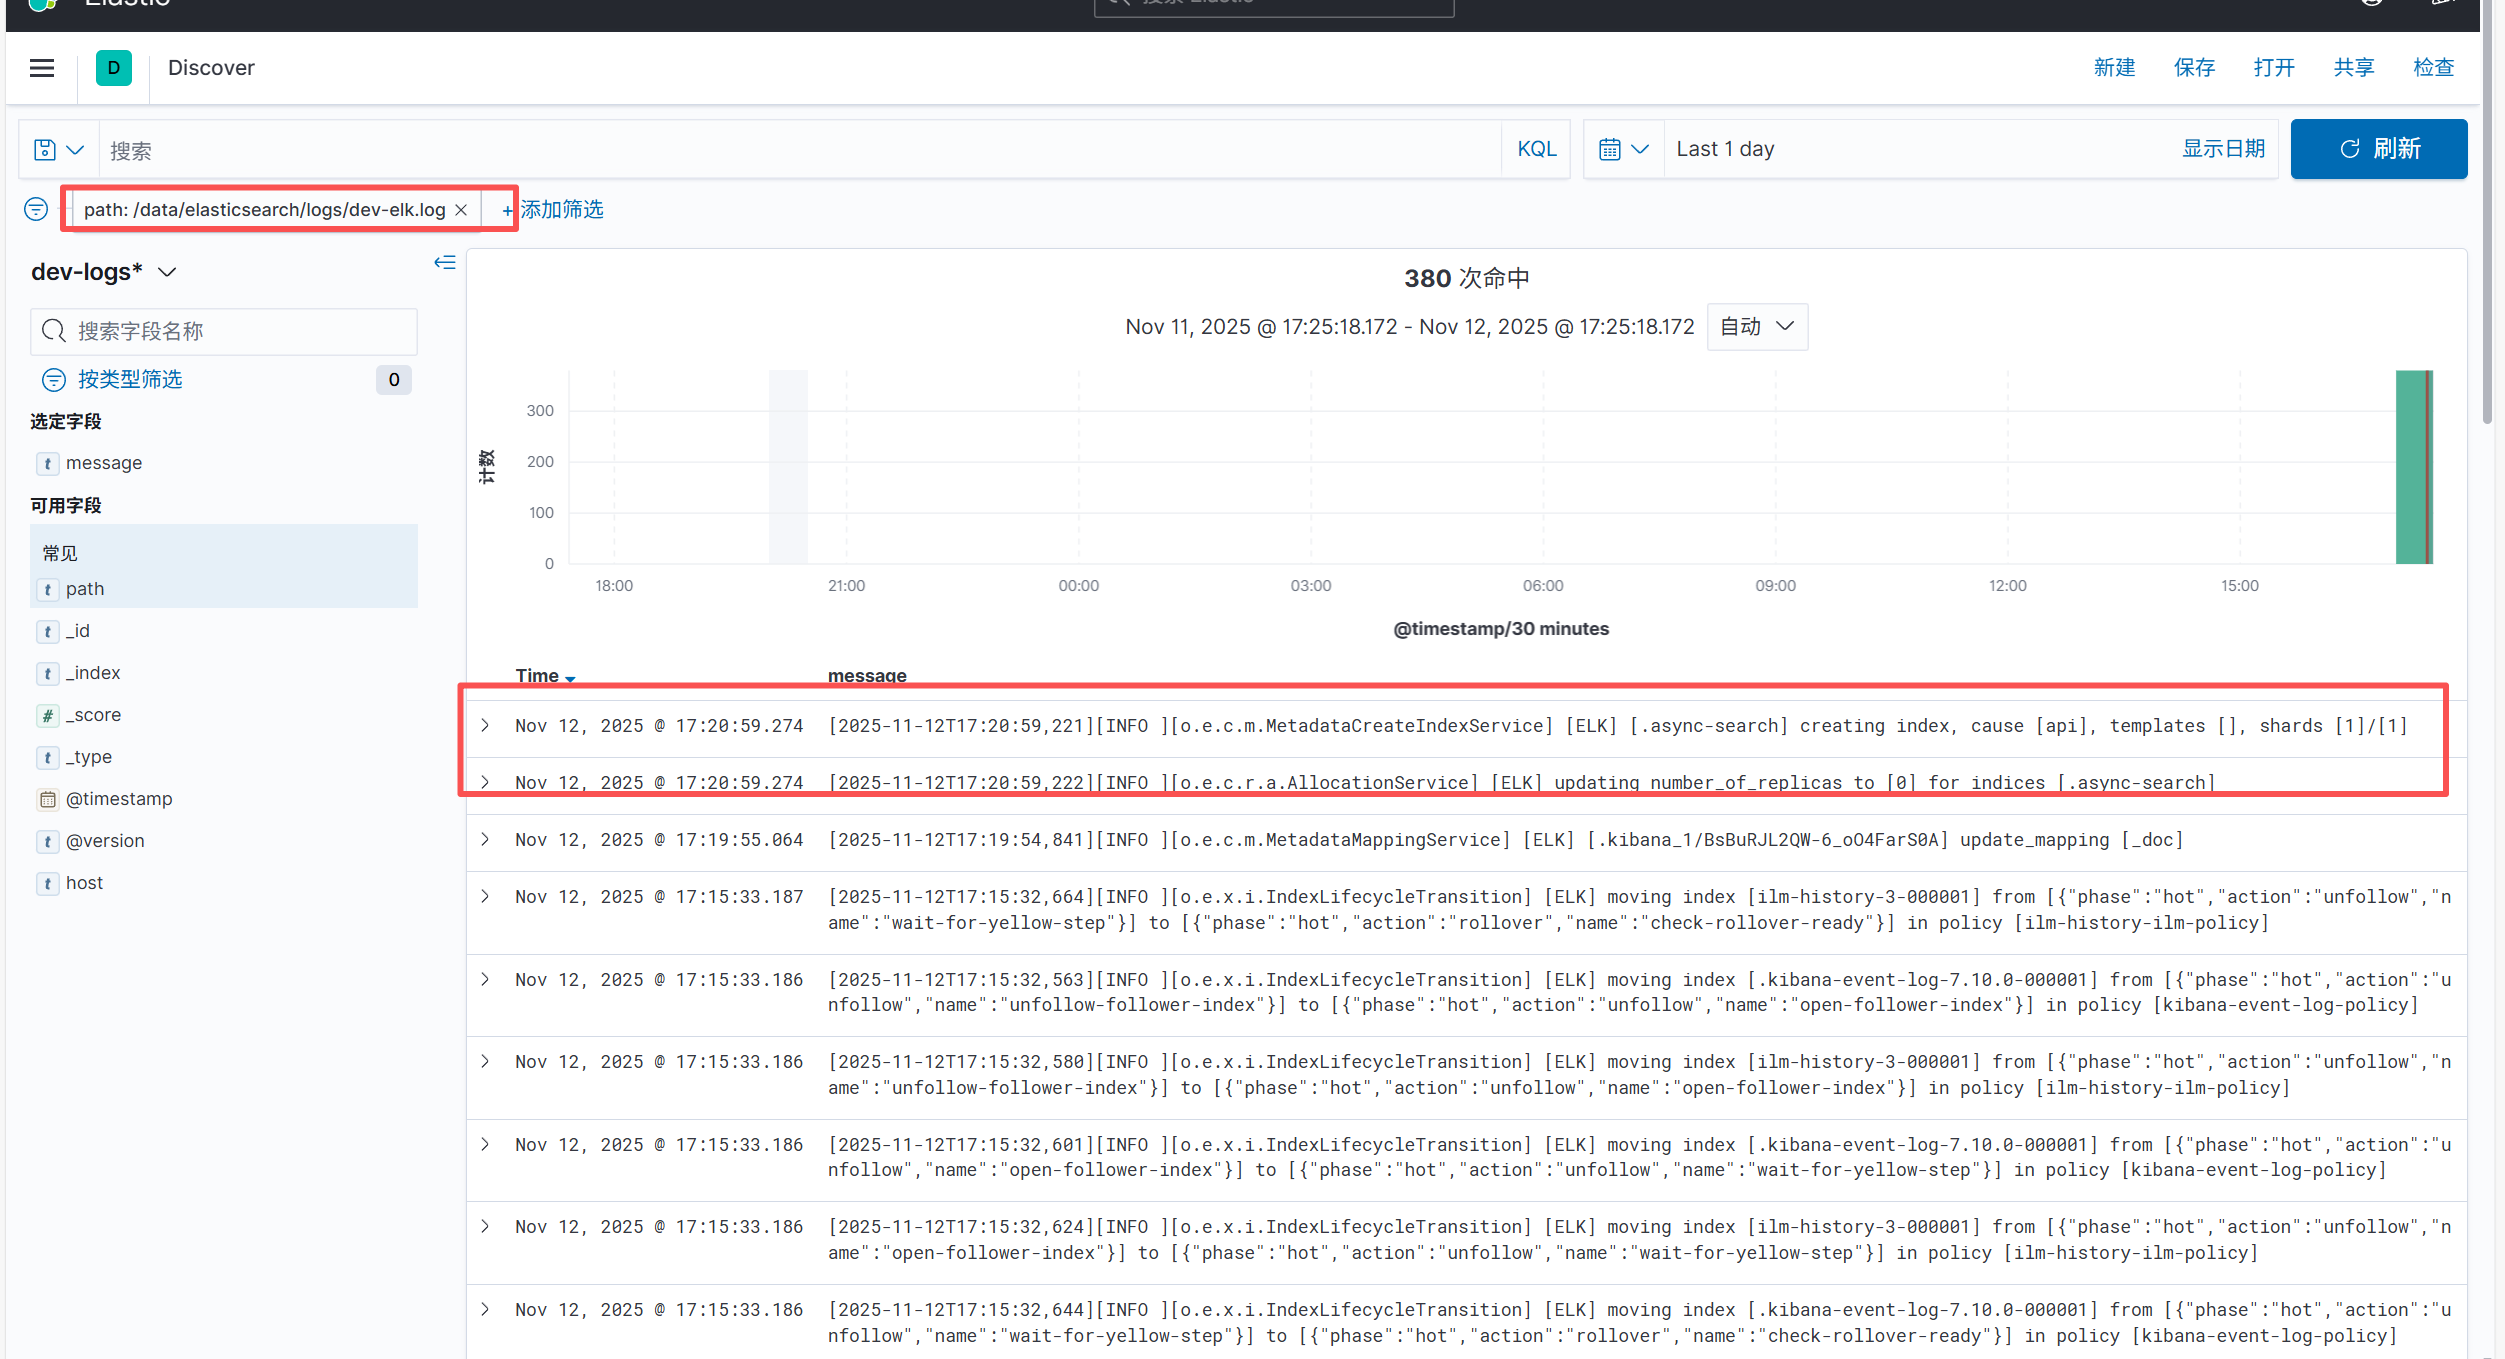This screenshot has width=2505, height=1359.
Task: Remove the path filter with X
Action: pos(461,210)
